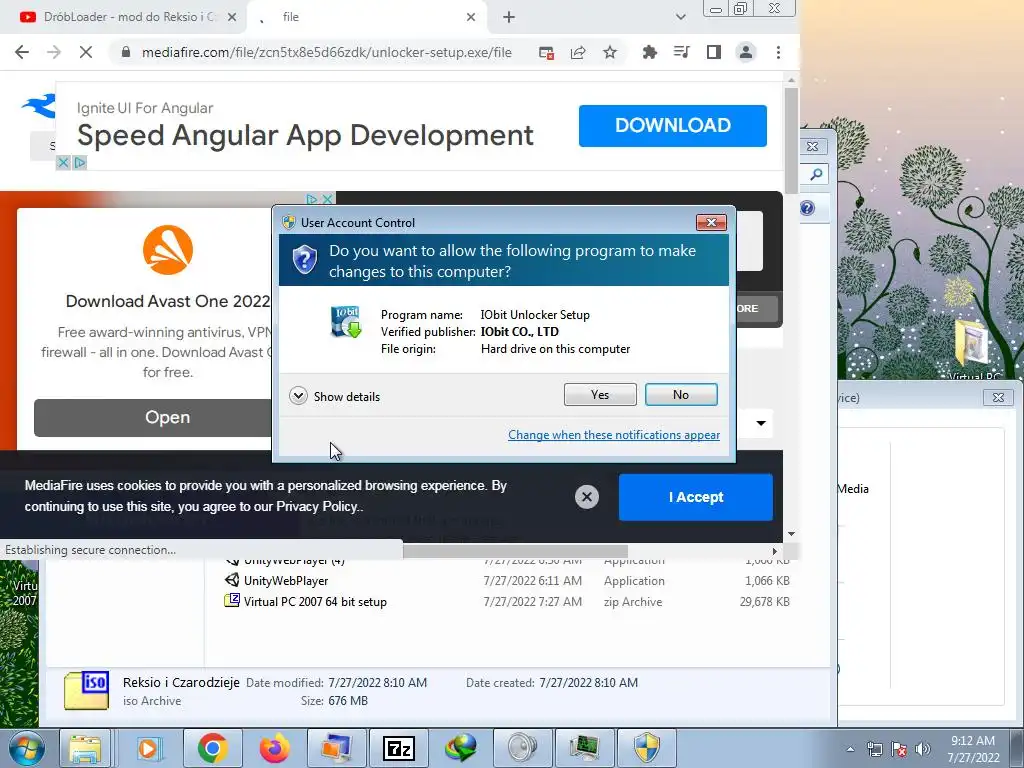Image resolution: width=1024 pixels, height=768 pixels.
Task: Click the DOWNLOAD button in the Angular ad
Action: pyautogui.click(x=673, y=125)
